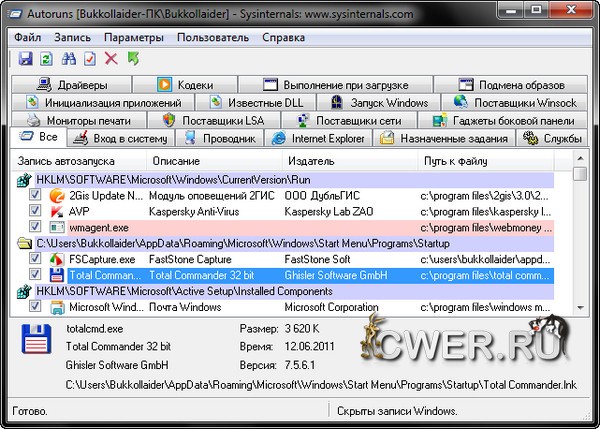This screenshot has height=429, width=600.
Task: Click the AVP Kaspersky row icon
Action: [x=57, y=212]
